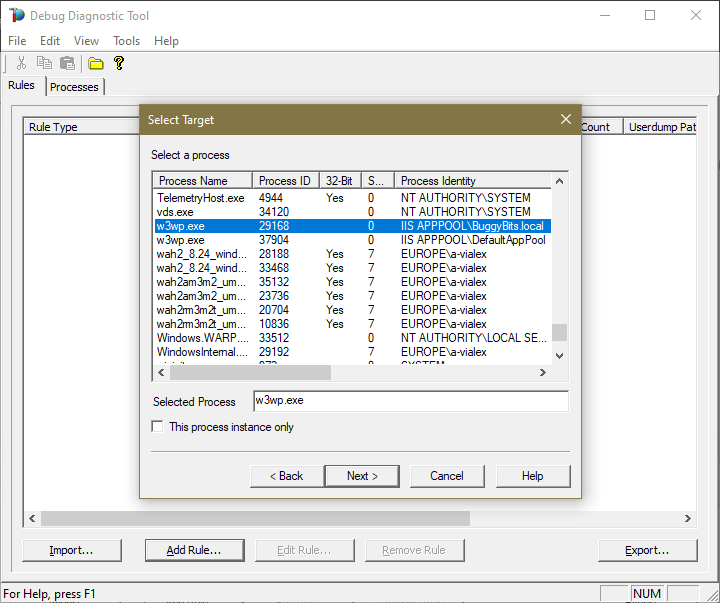Open the View menu

point(86,41)
